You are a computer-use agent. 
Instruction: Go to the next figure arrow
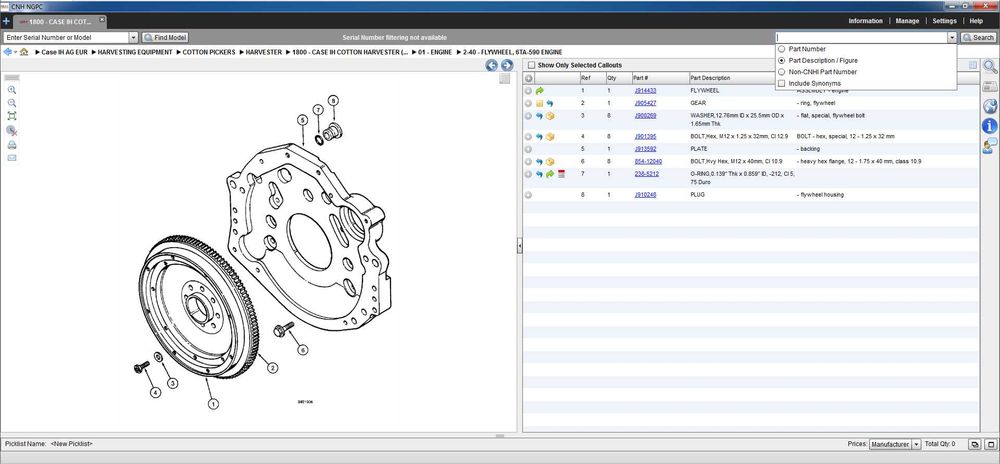pos(506,65)
